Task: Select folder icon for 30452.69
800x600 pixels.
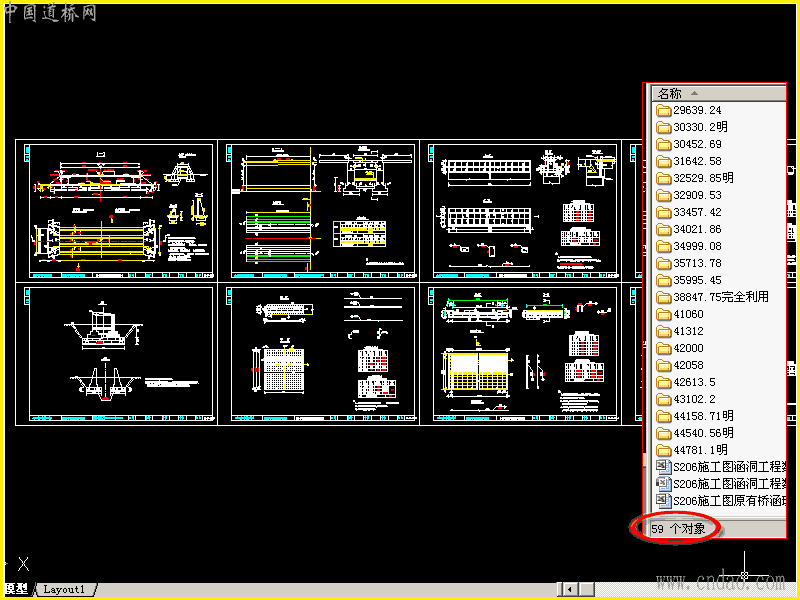Action: click(663, 144)
